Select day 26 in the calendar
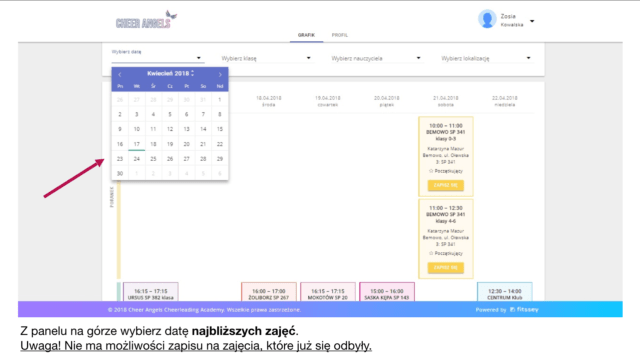Image resolution: width=640 pixels, height=361 pixels. click(170, 159)
